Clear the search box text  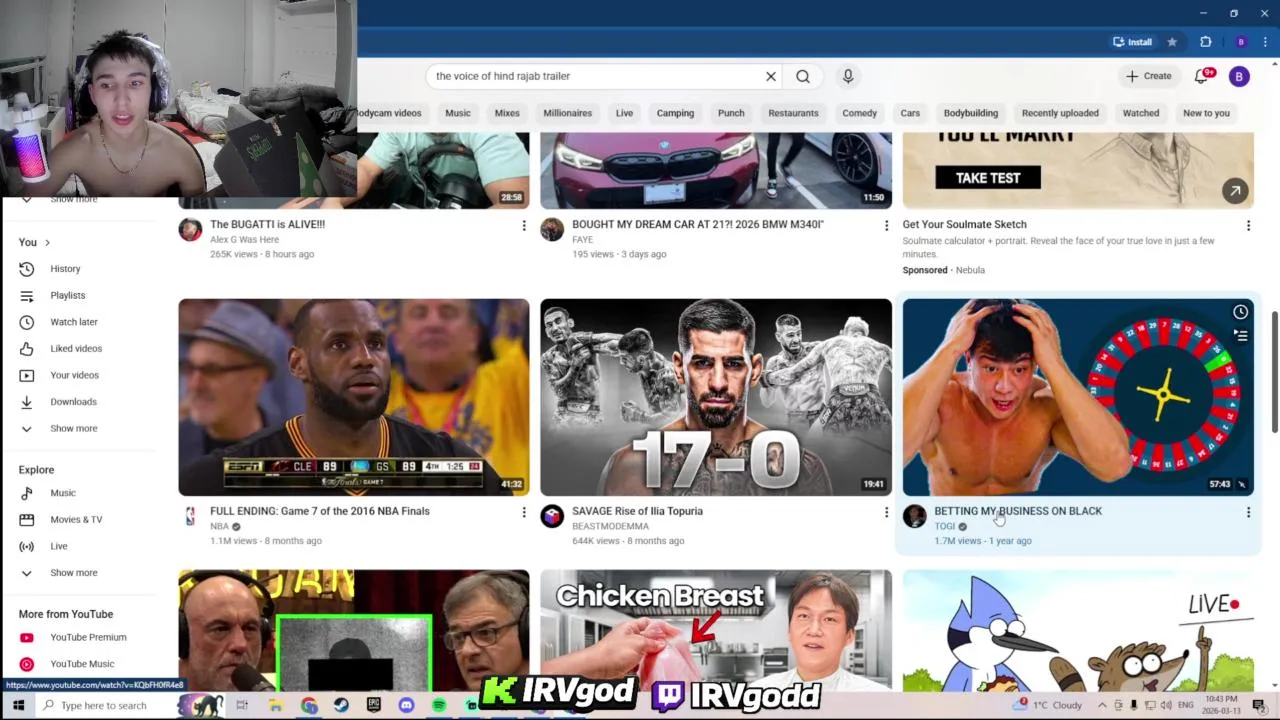click(x=771, y=76)
